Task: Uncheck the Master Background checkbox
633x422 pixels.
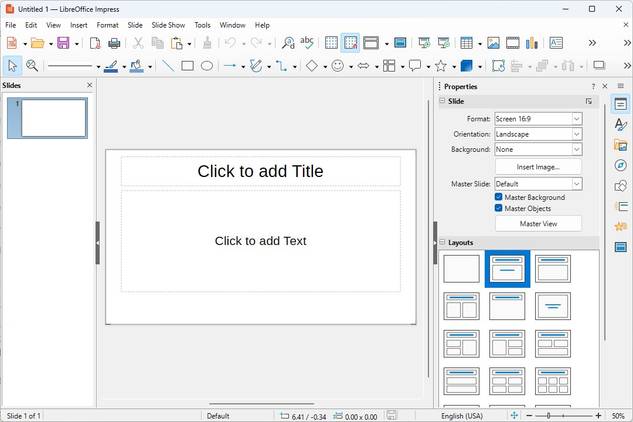Action: [499, 197]
